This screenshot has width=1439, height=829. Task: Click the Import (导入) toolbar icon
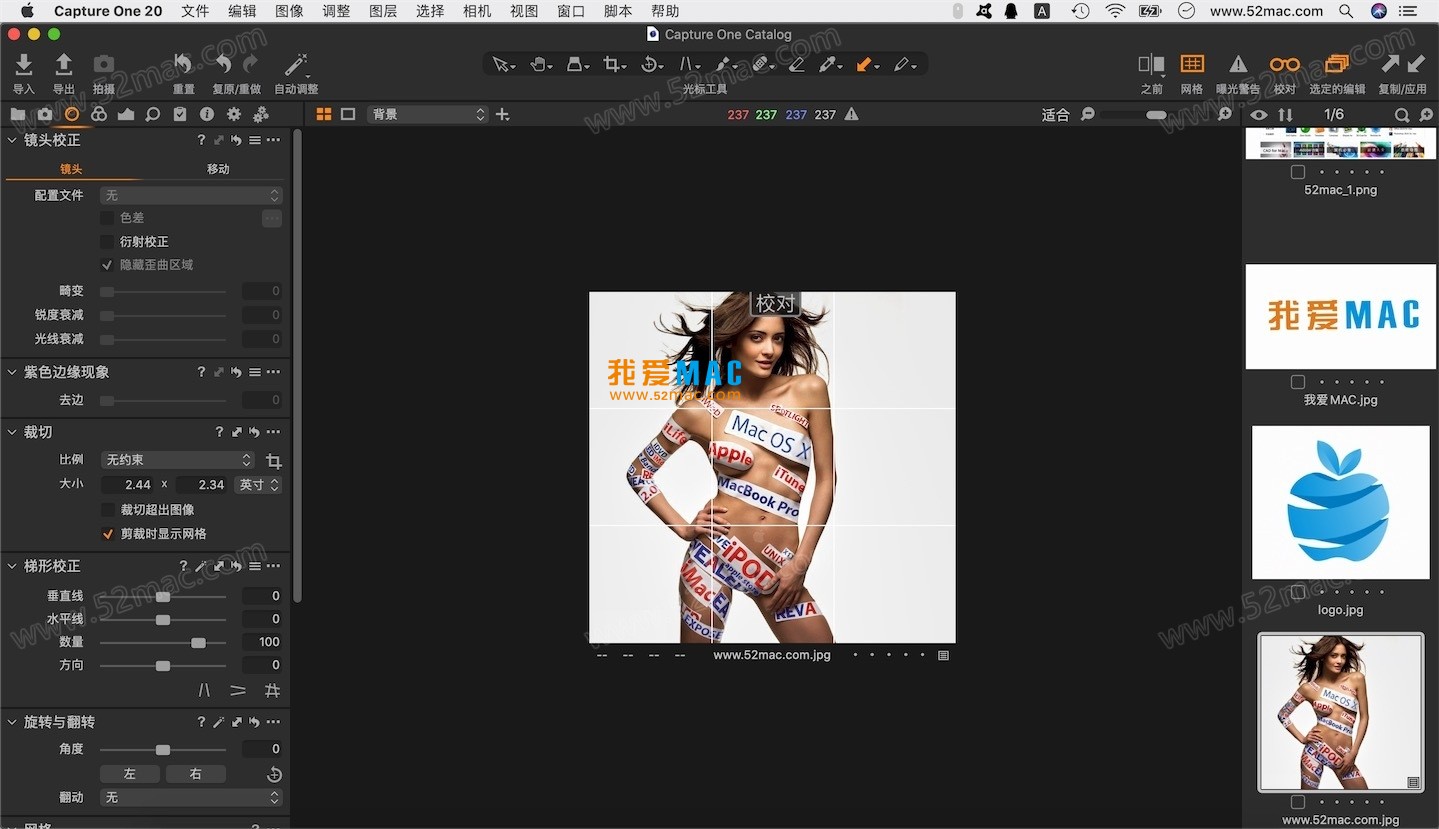(x=24, y=65)
